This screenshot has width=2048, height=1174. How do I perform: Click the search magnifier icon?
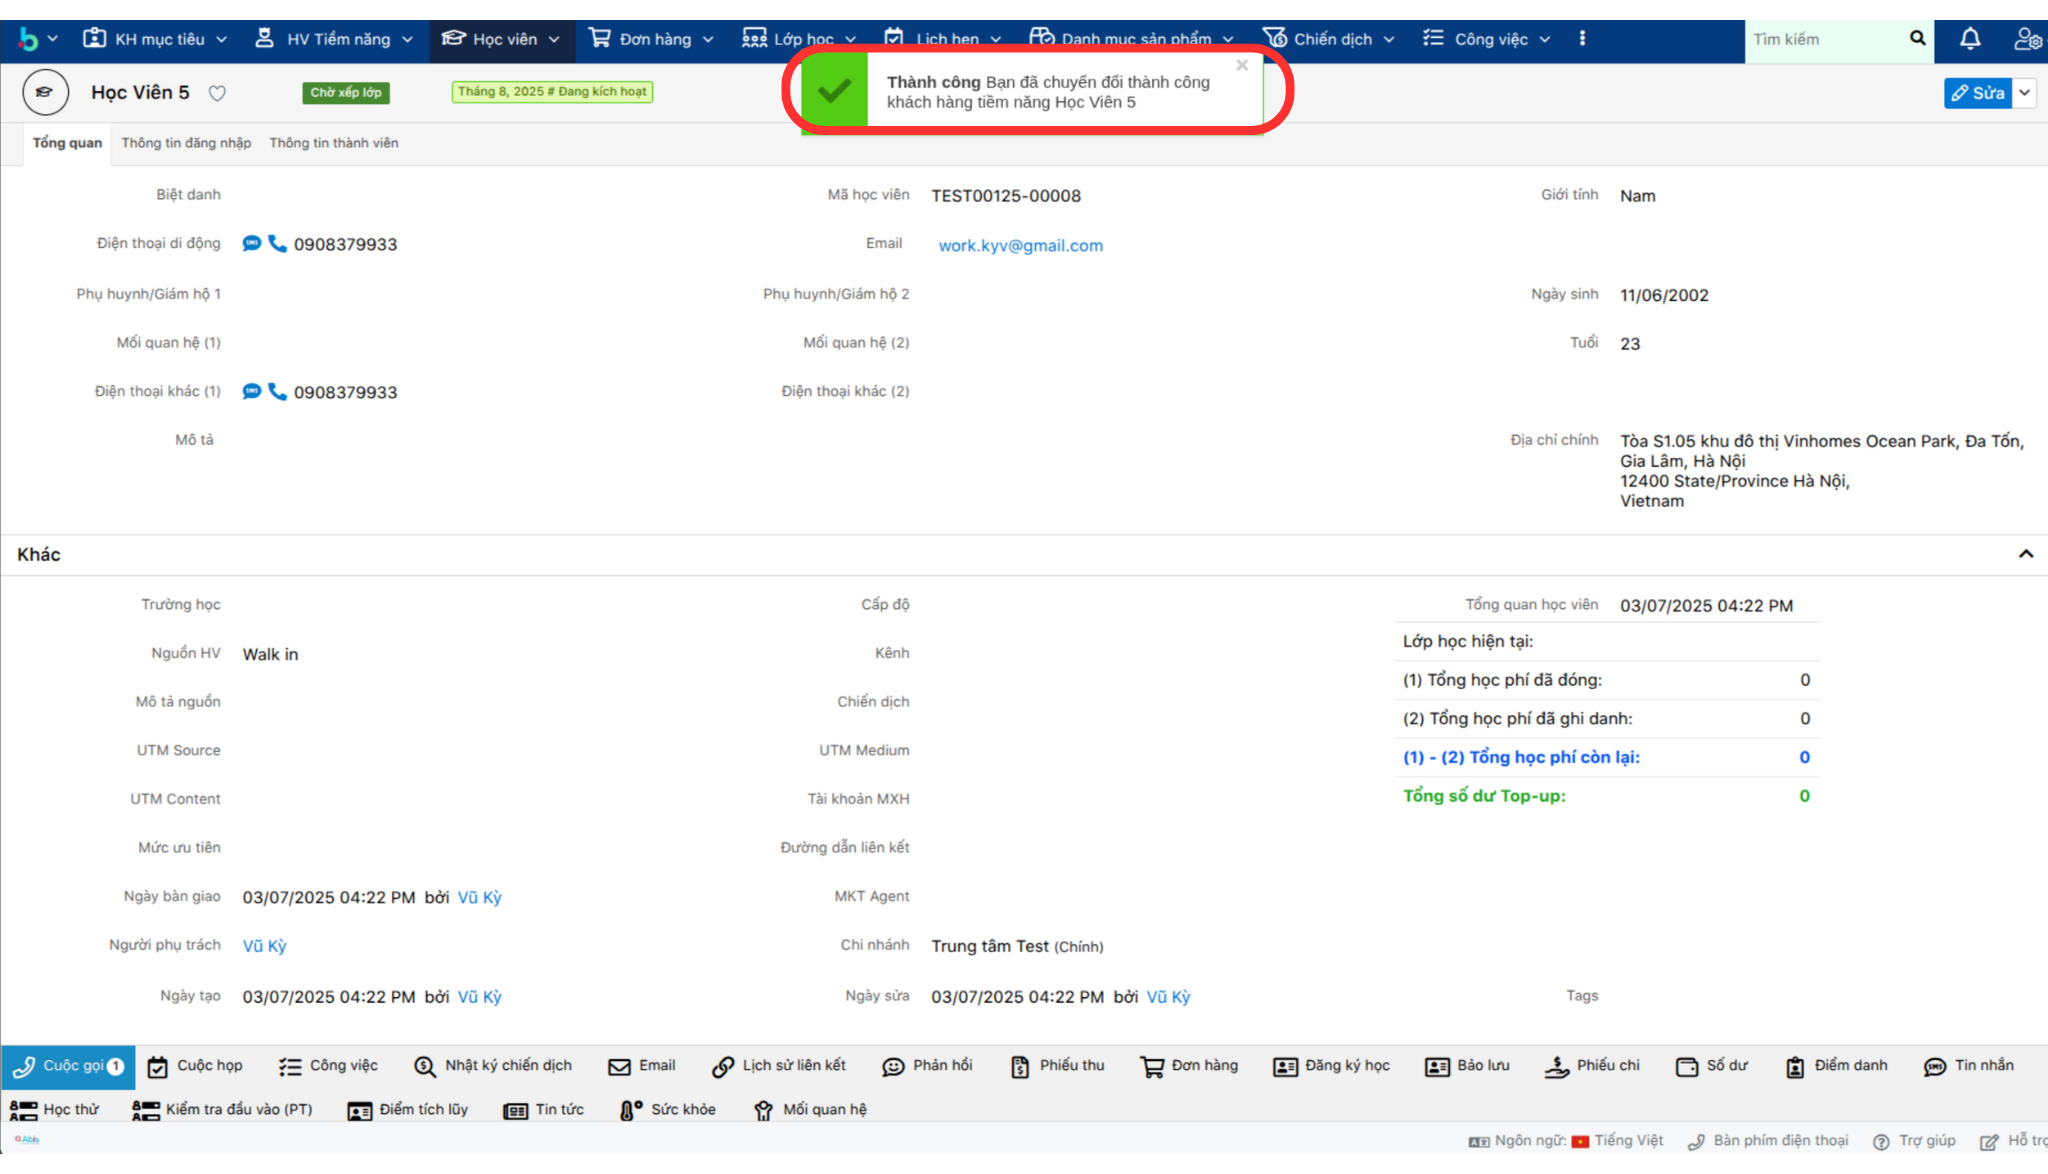(1917, 38)
